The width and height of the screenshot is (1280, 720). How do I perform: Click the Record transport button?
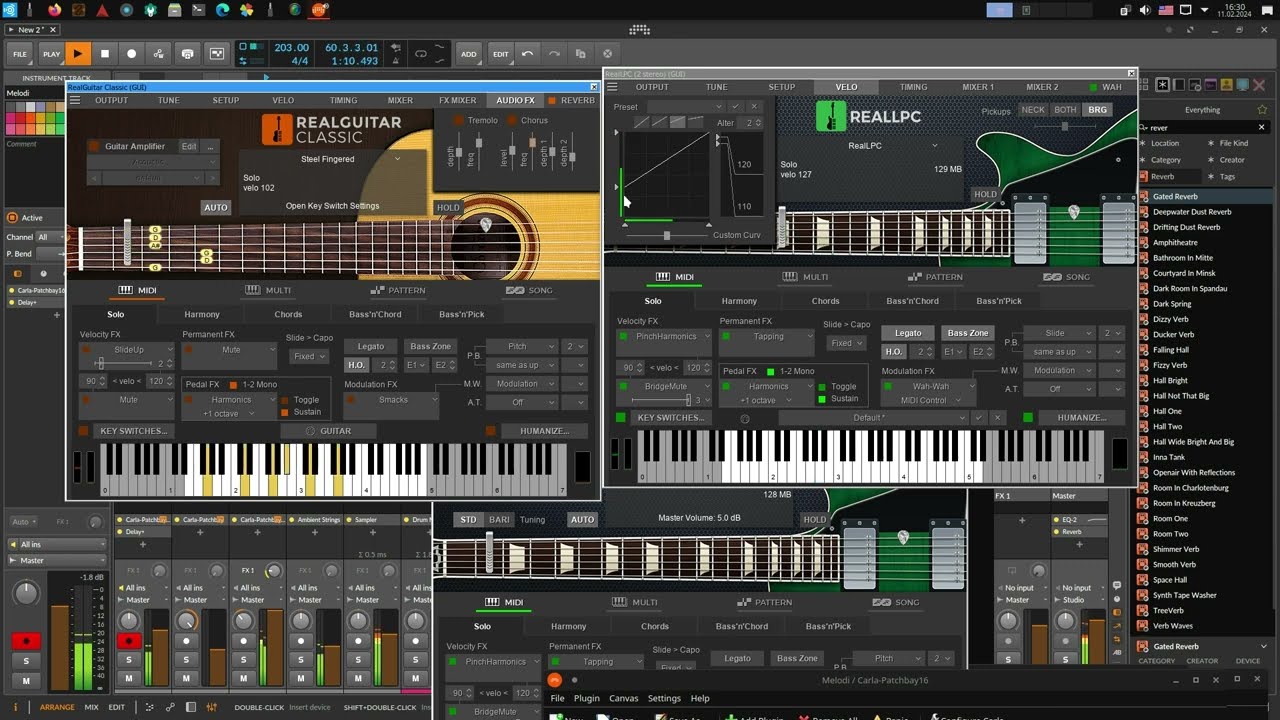(x=131, y=54)
